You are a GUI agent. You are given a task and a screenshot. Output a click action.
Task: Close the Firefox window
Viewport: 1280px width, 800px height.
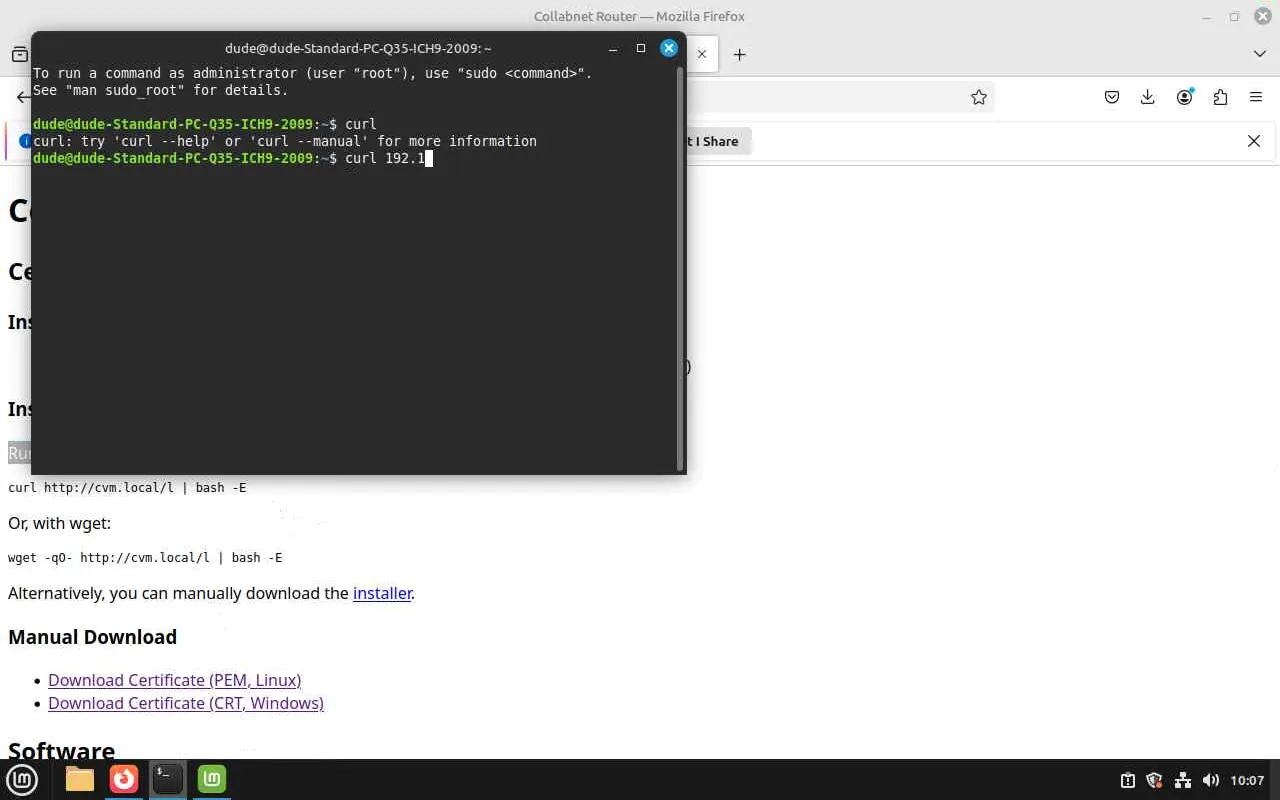(x=1261, y=16)
